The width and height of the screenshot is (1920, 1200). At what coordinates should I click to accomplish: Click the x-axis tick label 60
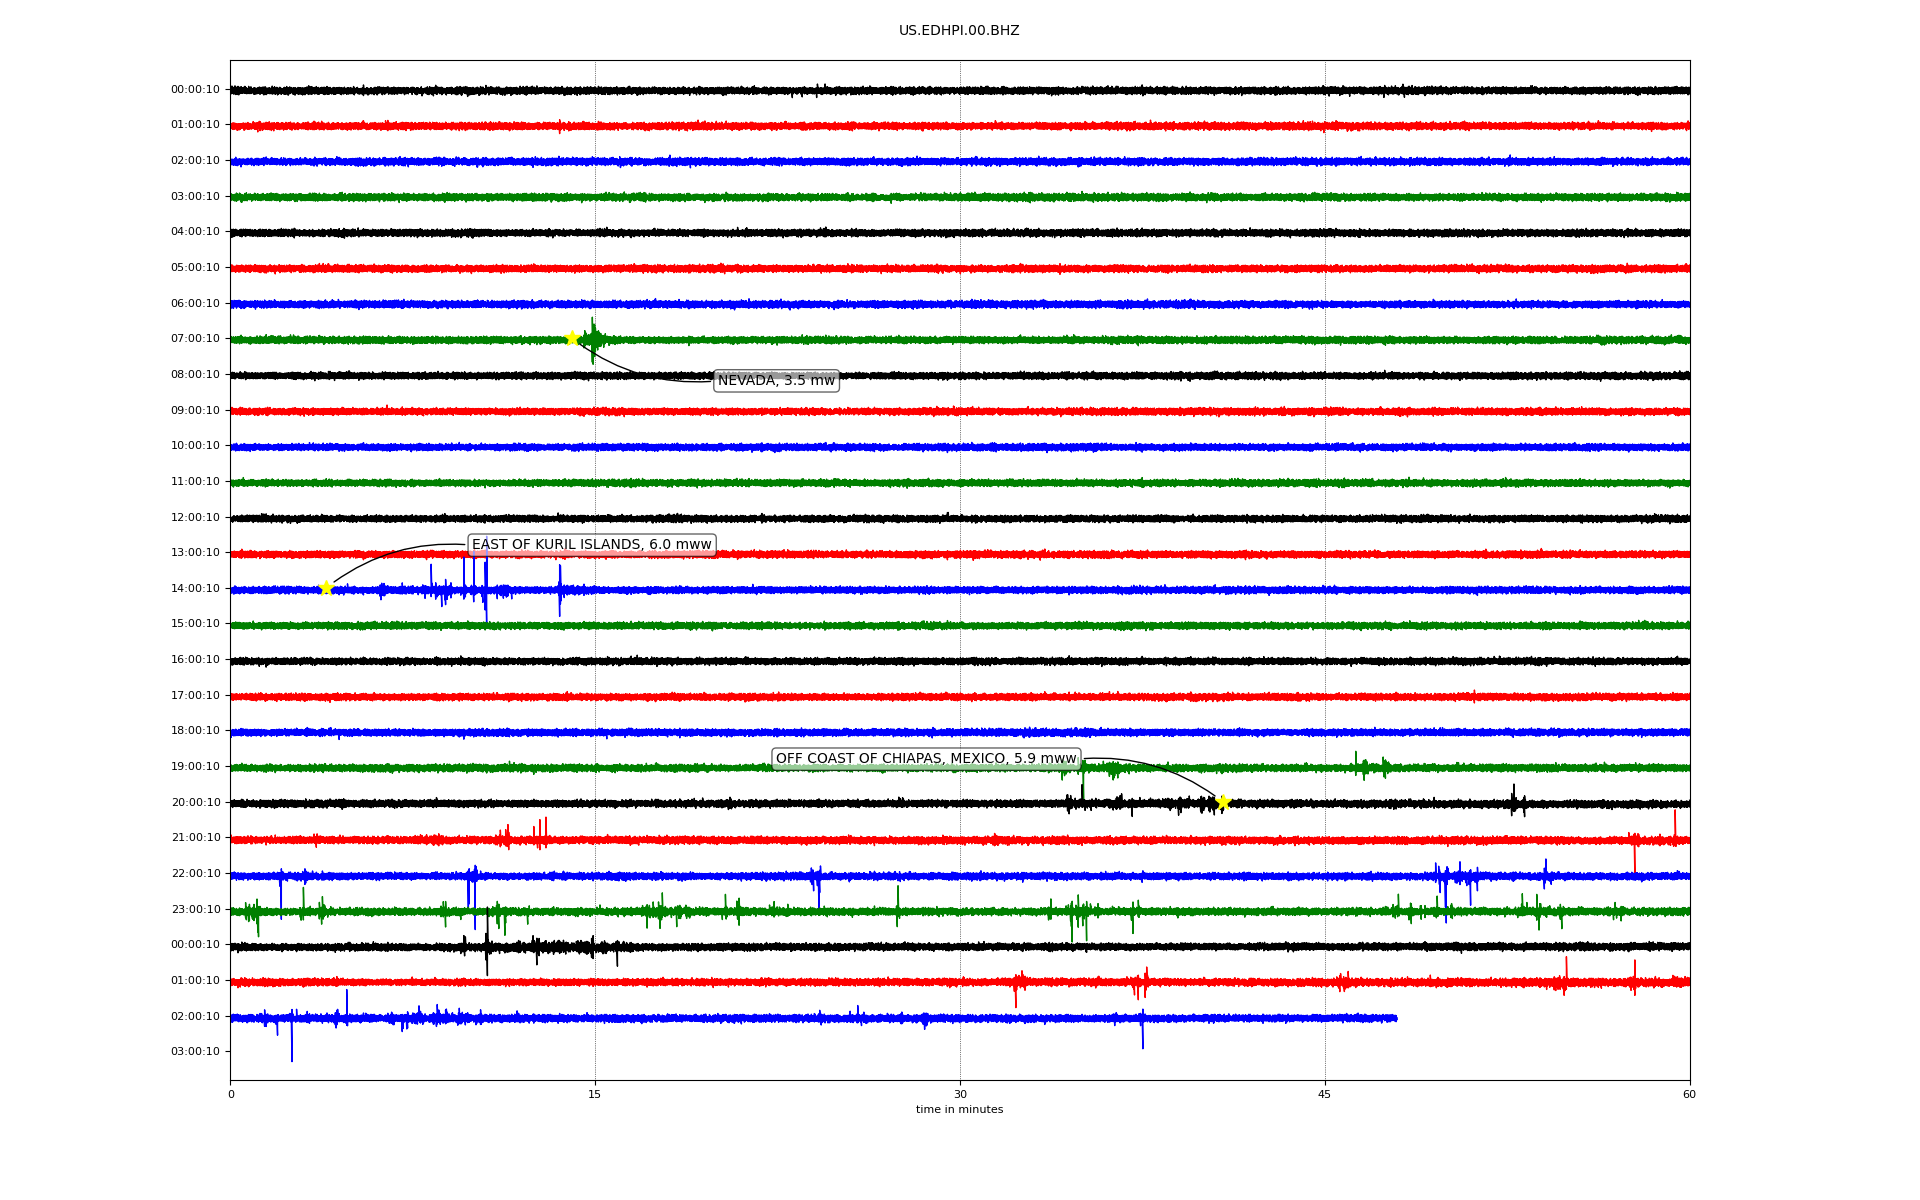[1689, 1095]
